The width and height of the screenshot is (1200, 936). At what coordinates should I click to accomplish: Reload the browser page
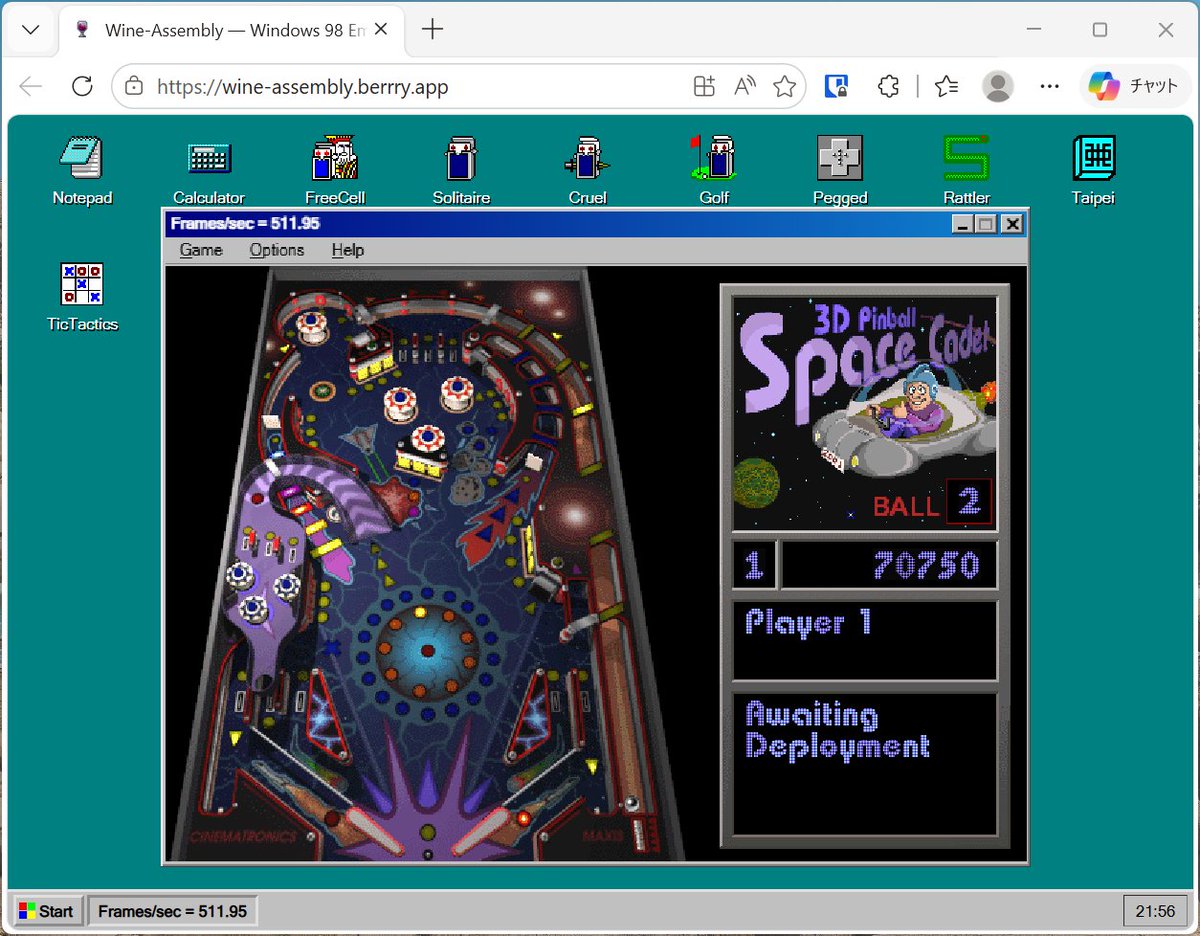tap(82, 87)
